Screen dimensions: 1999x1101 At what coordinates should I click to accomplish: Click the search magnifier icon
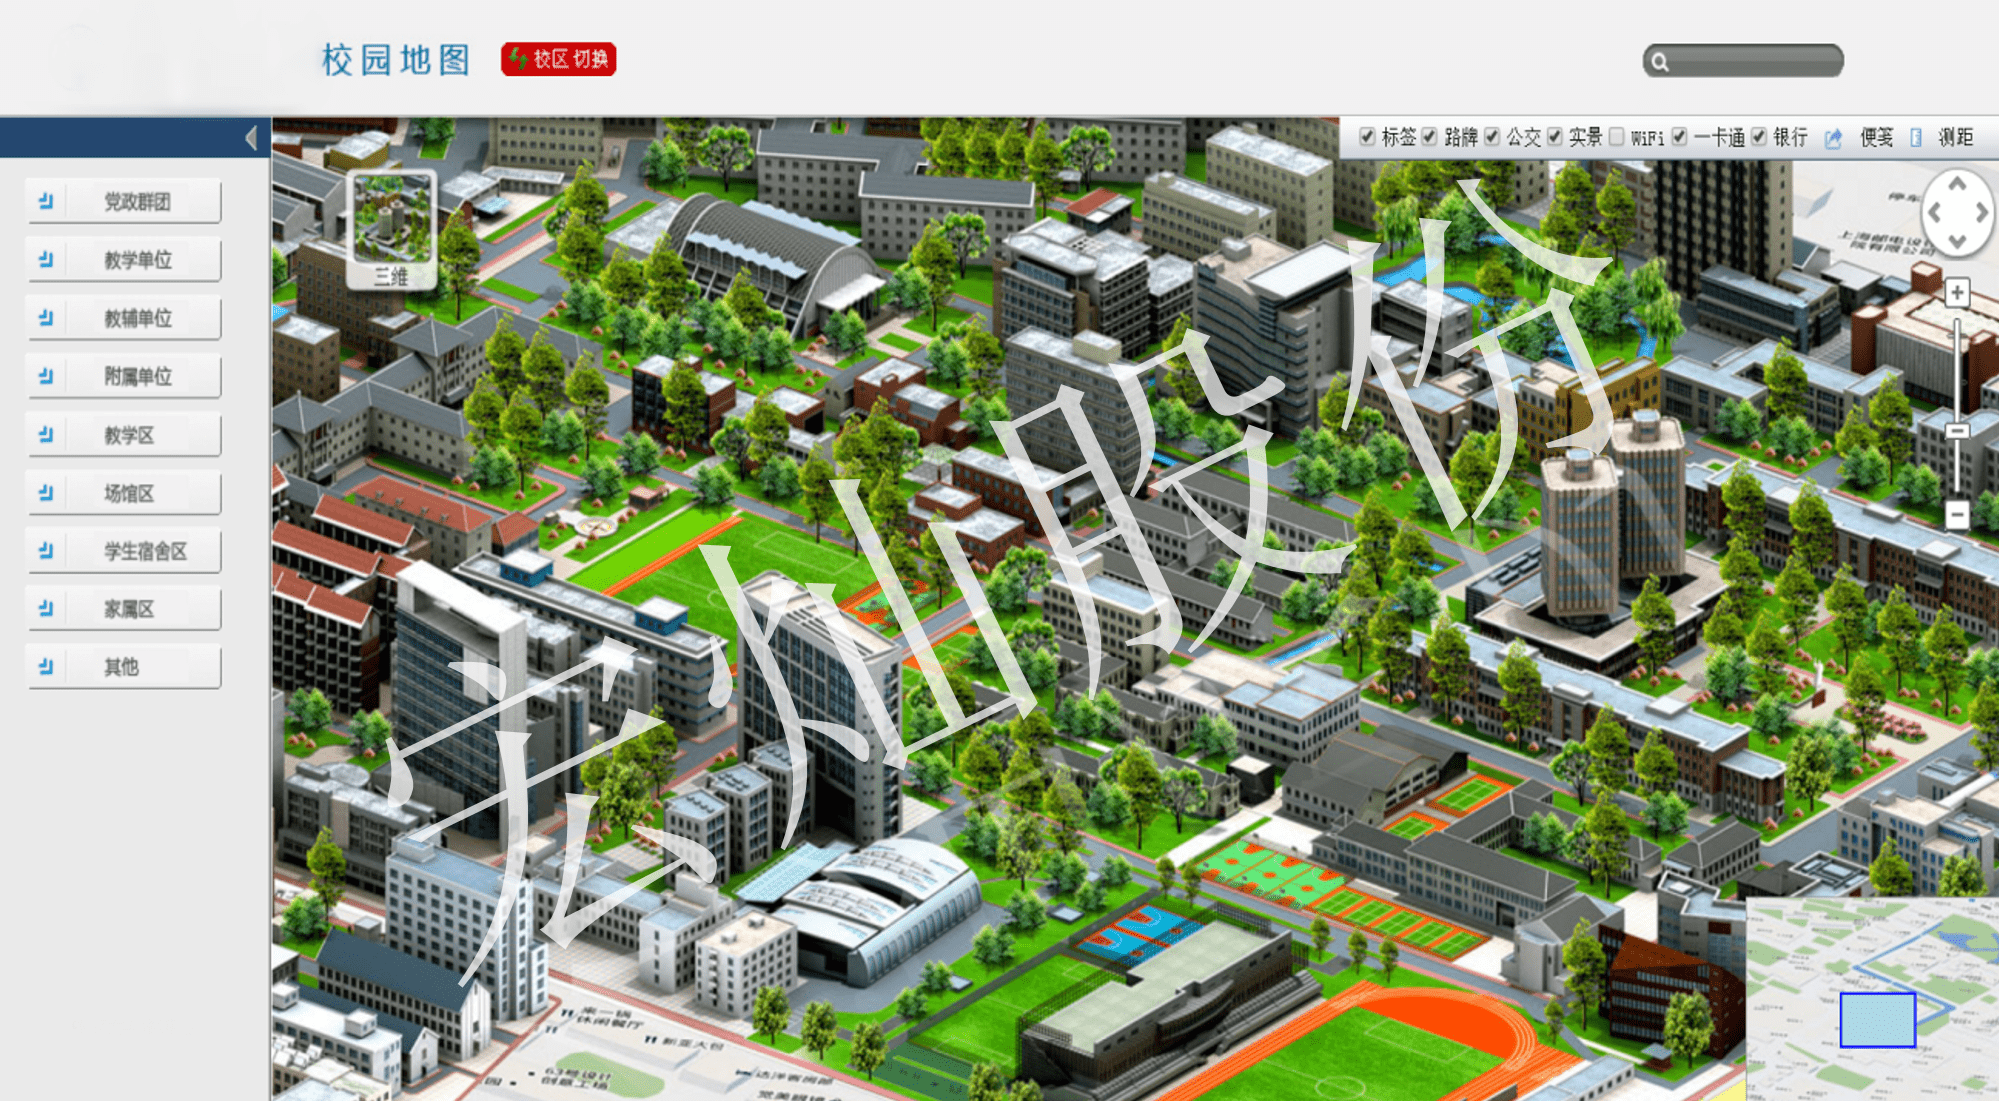tap(1660, 62)
